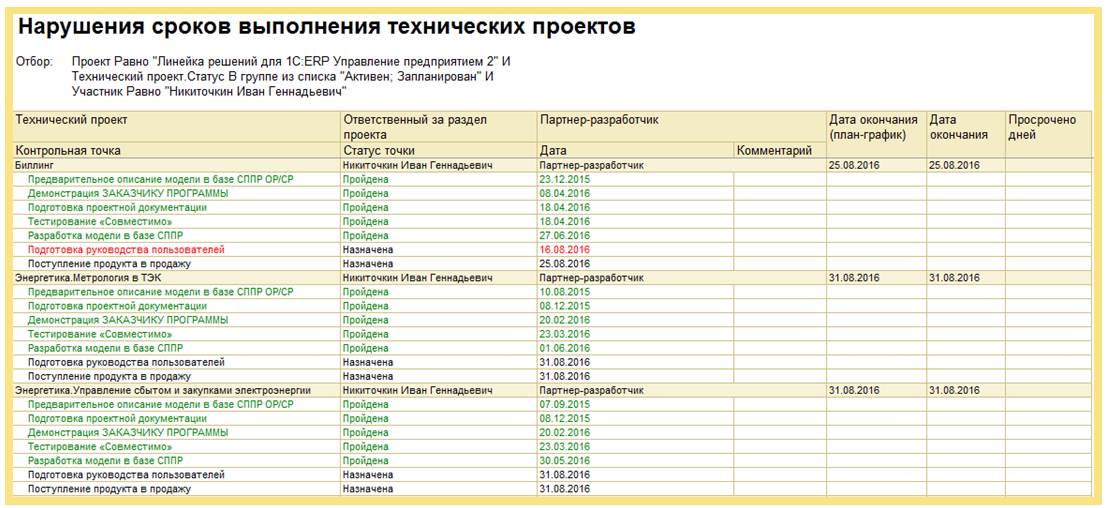
Task: Click the date "27.06.2016"
Action: [x=564, y=235]
